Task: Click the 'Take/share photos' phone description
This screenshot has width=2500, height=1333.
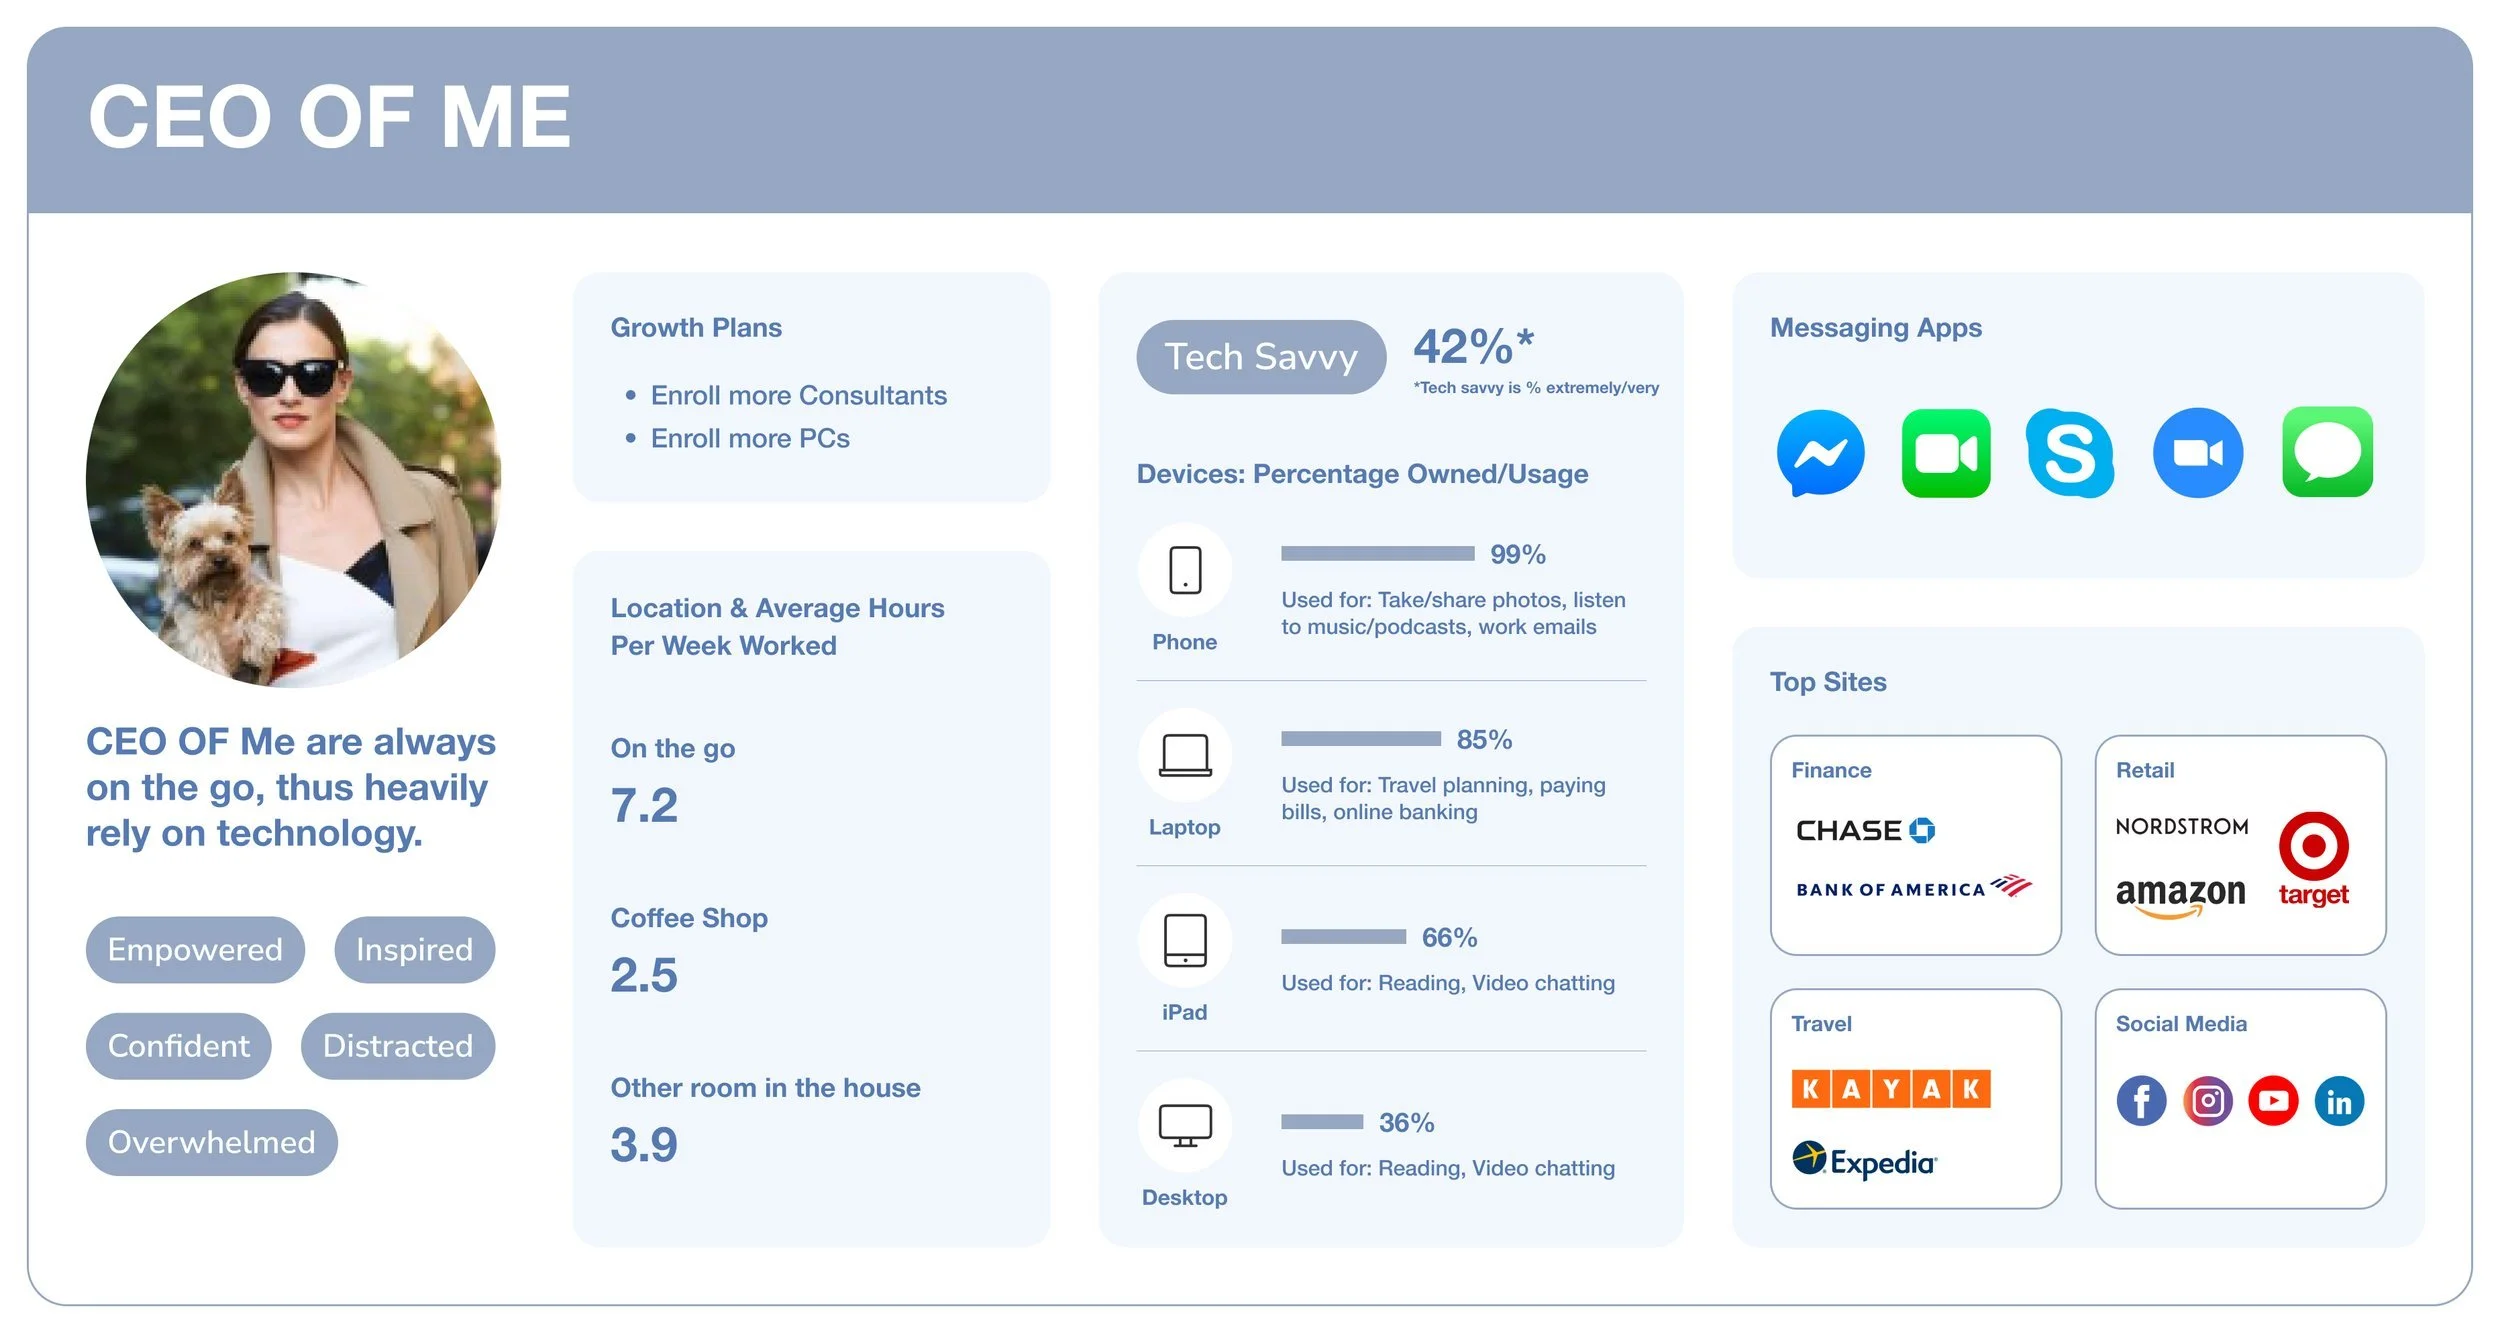Action: (1453, 613)
